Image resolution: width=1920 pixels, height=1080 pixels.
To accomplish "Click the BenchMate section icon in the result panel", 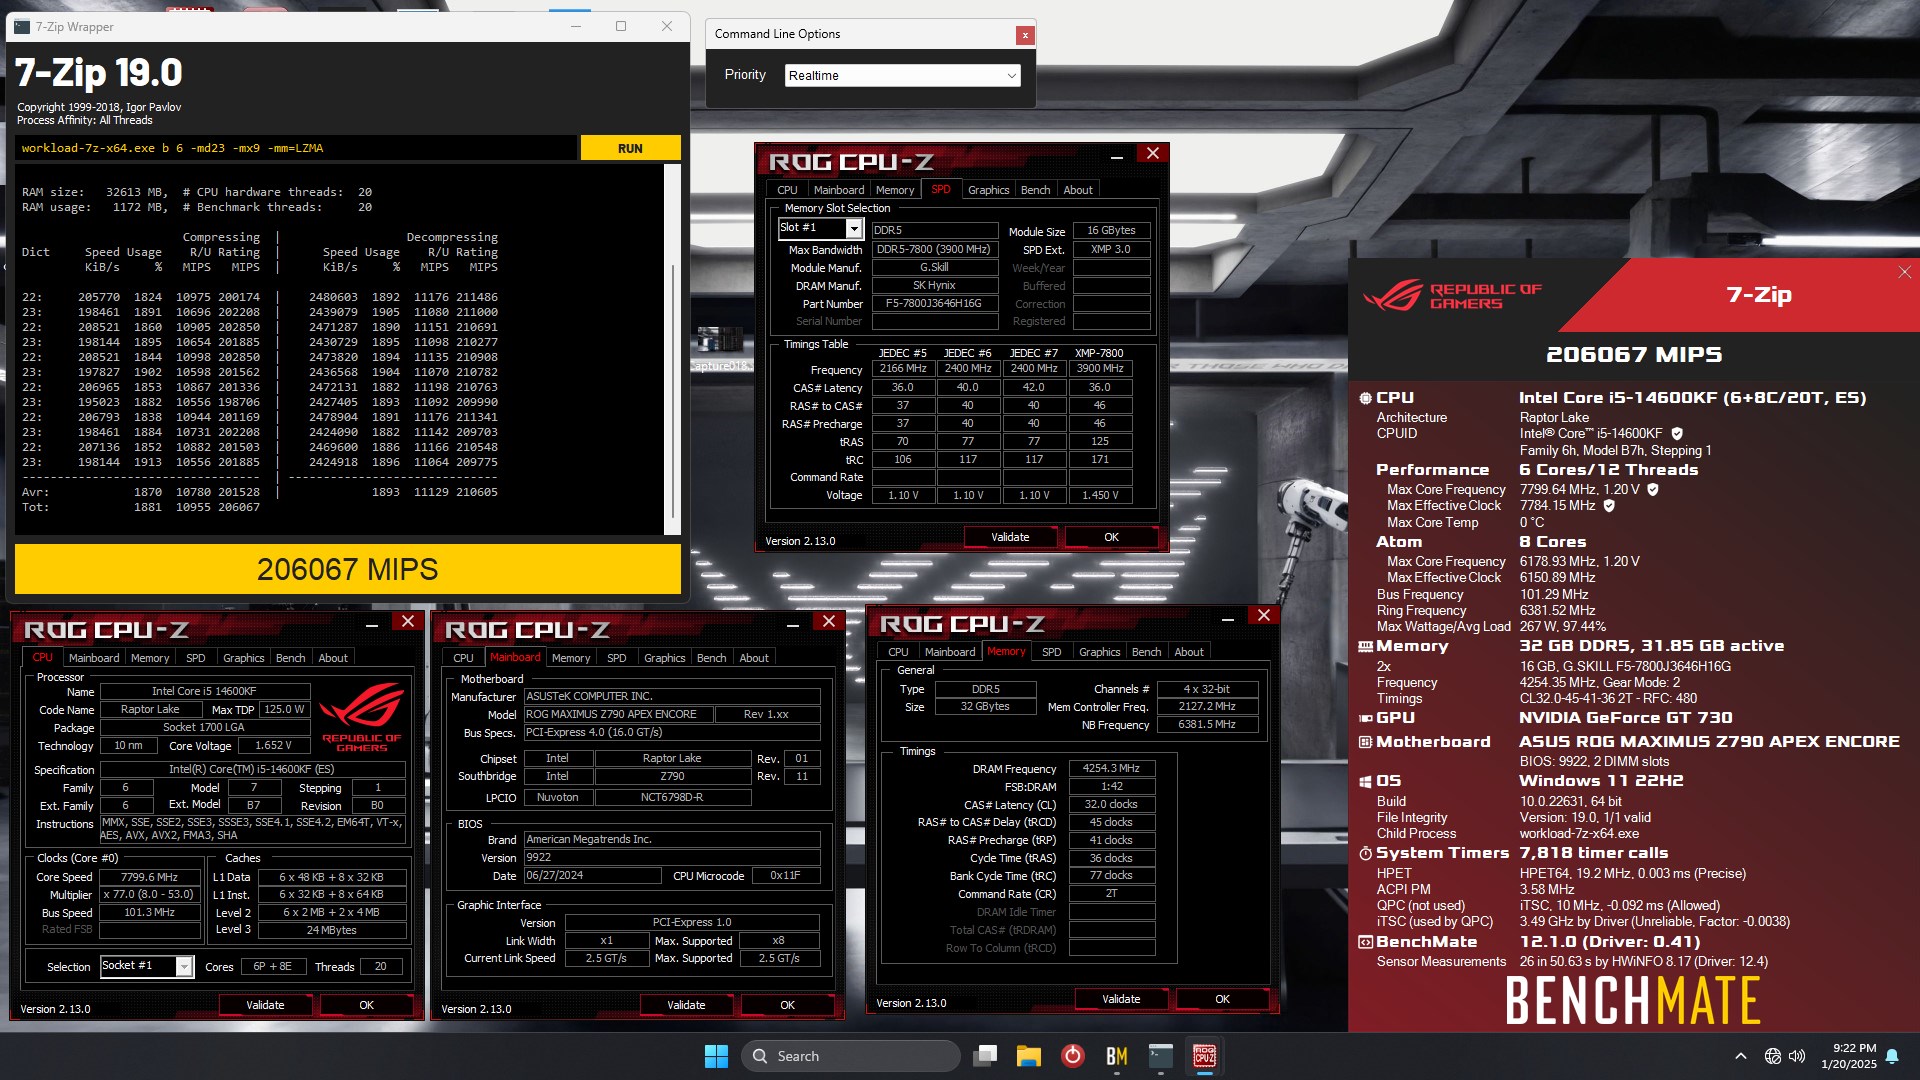I will tap(1365, 942).
